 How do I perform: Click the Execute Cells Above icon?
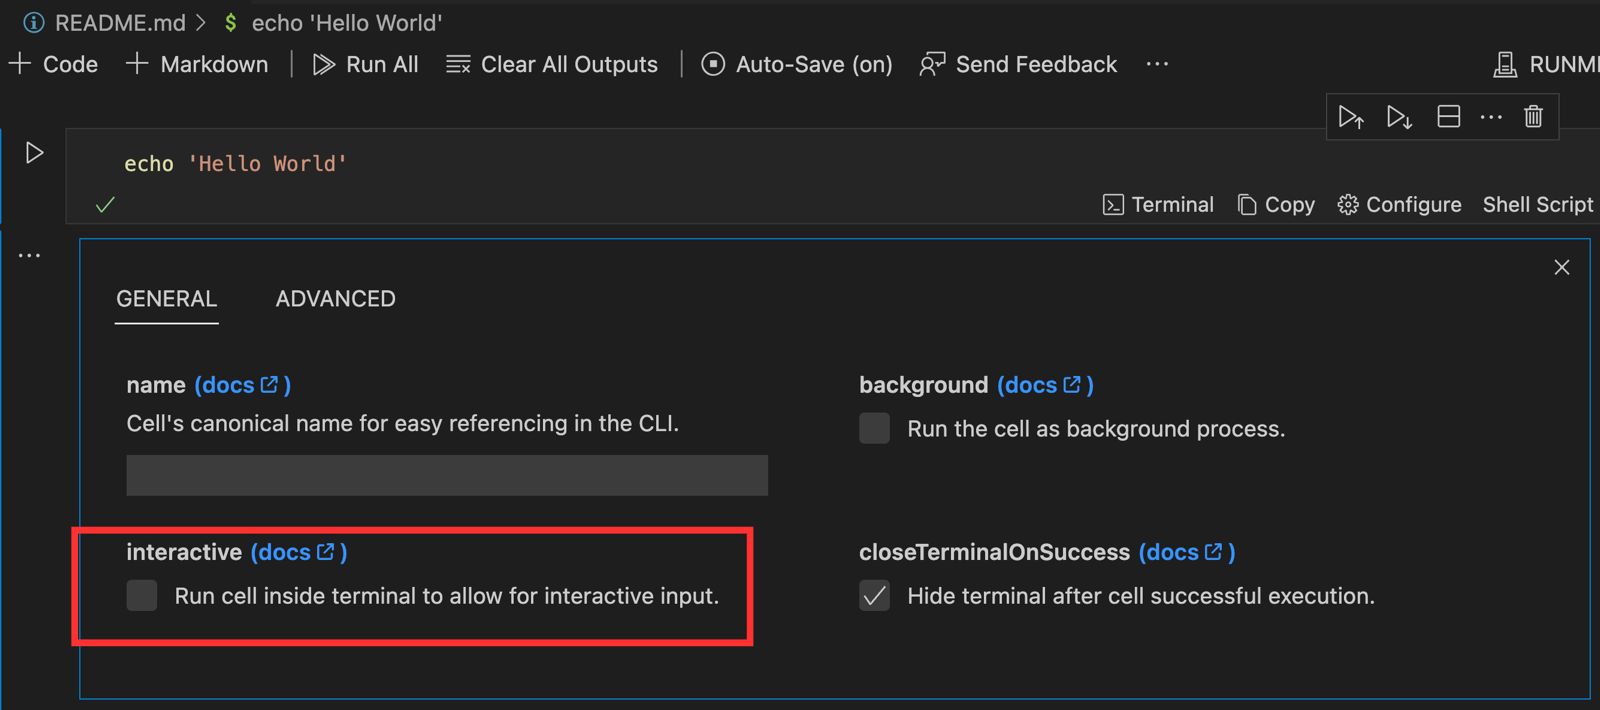click(x=1351, y=116)
